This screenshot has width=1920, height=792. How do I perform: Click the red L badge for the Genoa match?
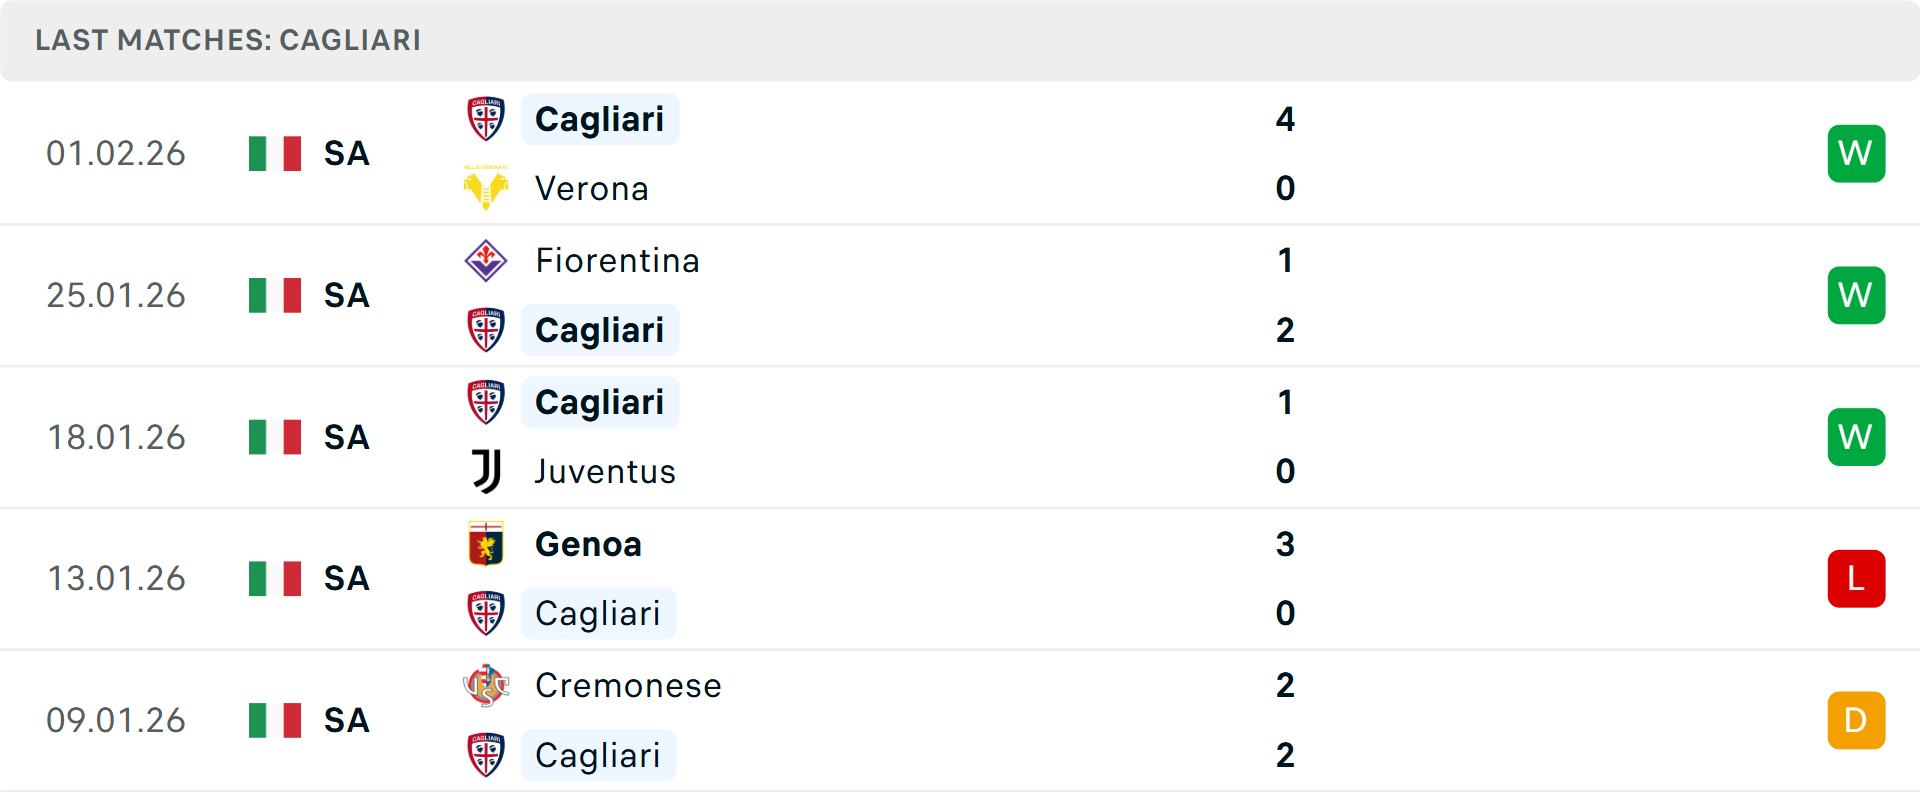point(1856,578)
